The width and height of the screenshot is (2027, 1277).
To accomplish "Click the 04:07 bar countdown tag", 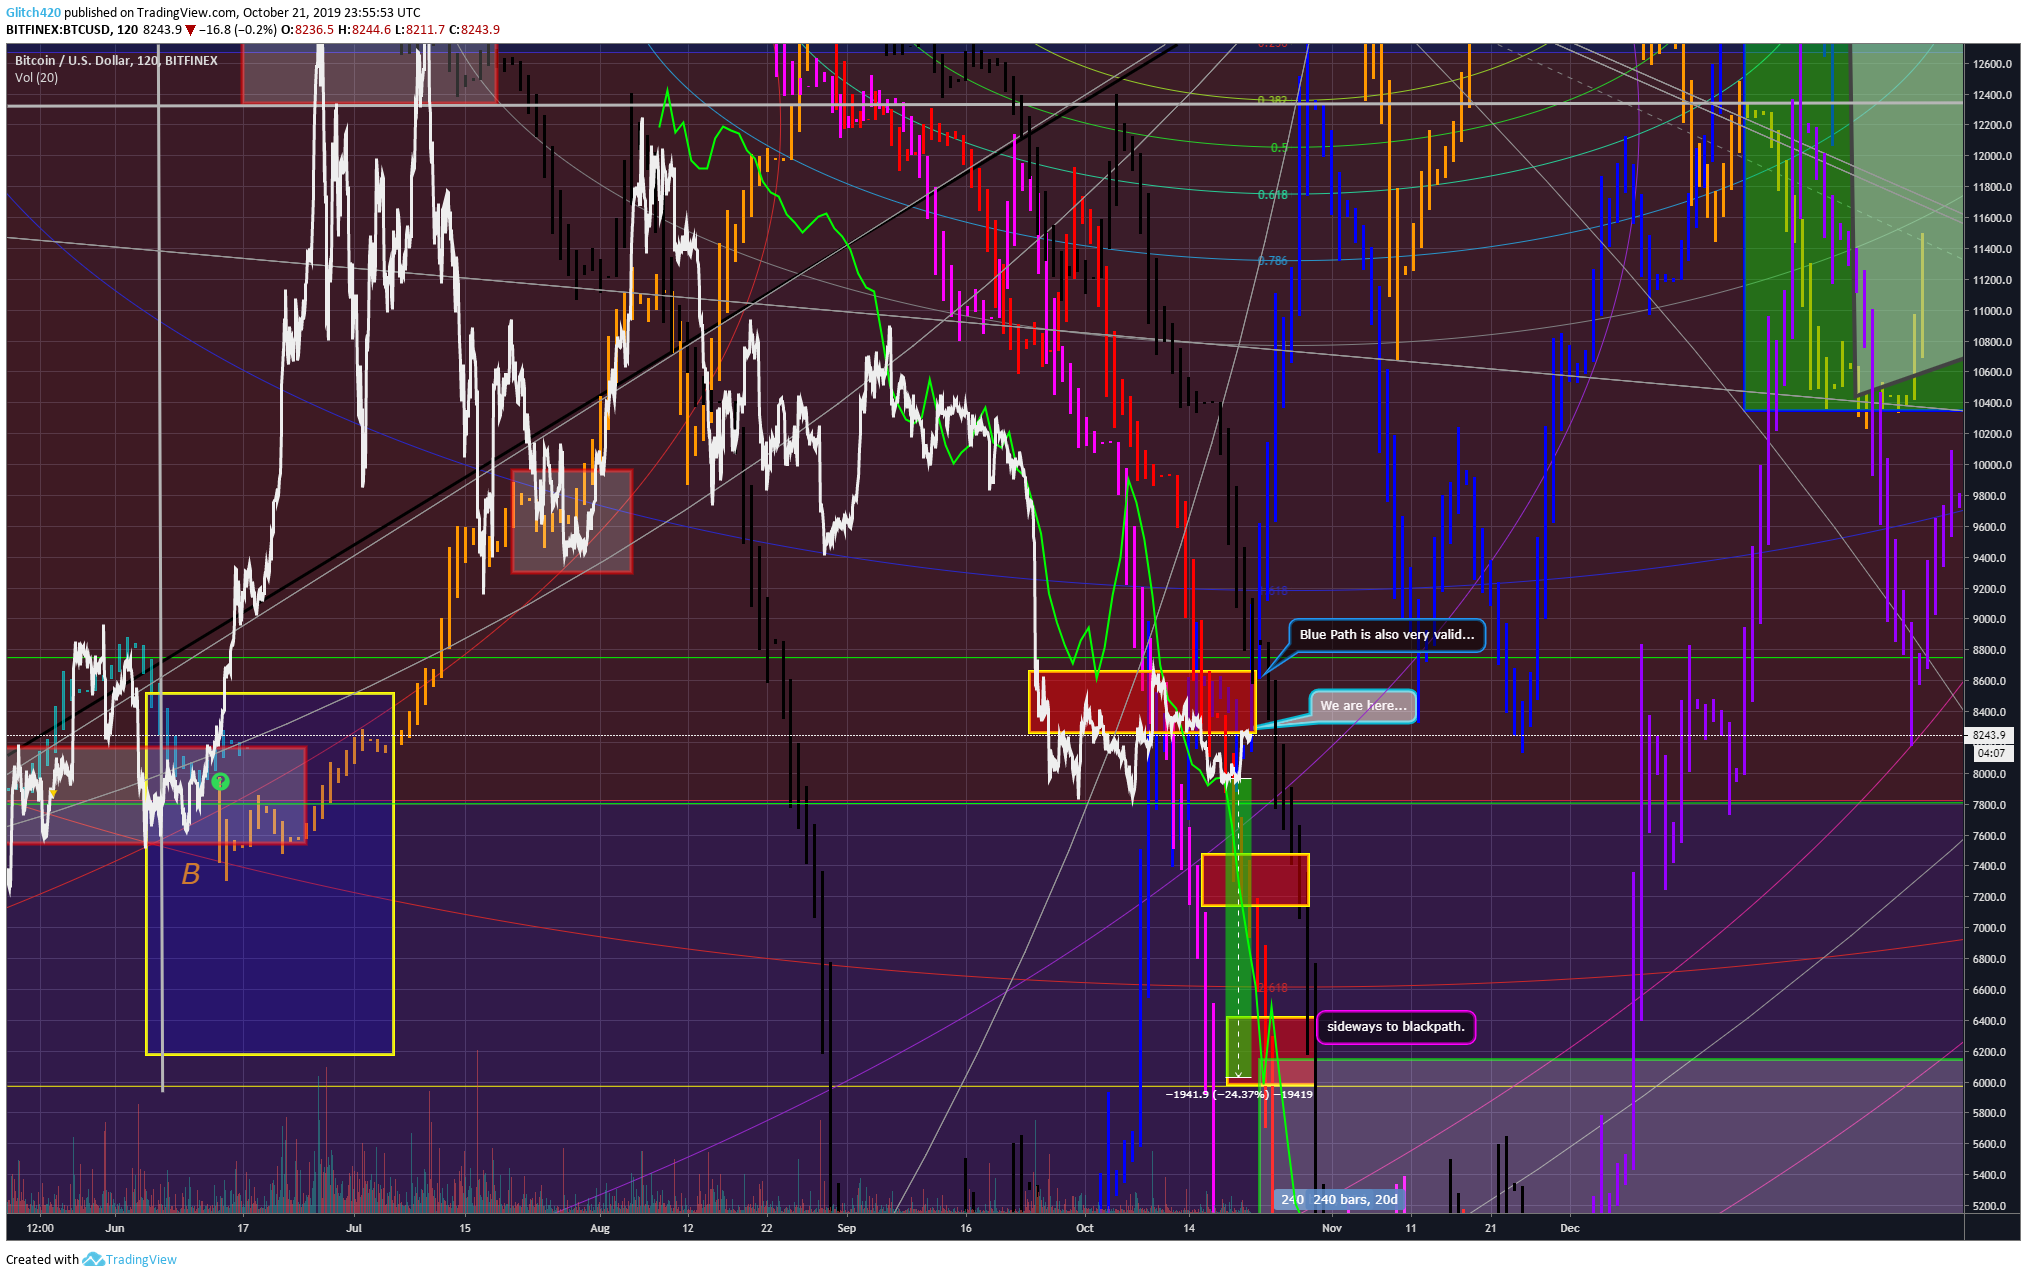I will tap(1991, 753).
